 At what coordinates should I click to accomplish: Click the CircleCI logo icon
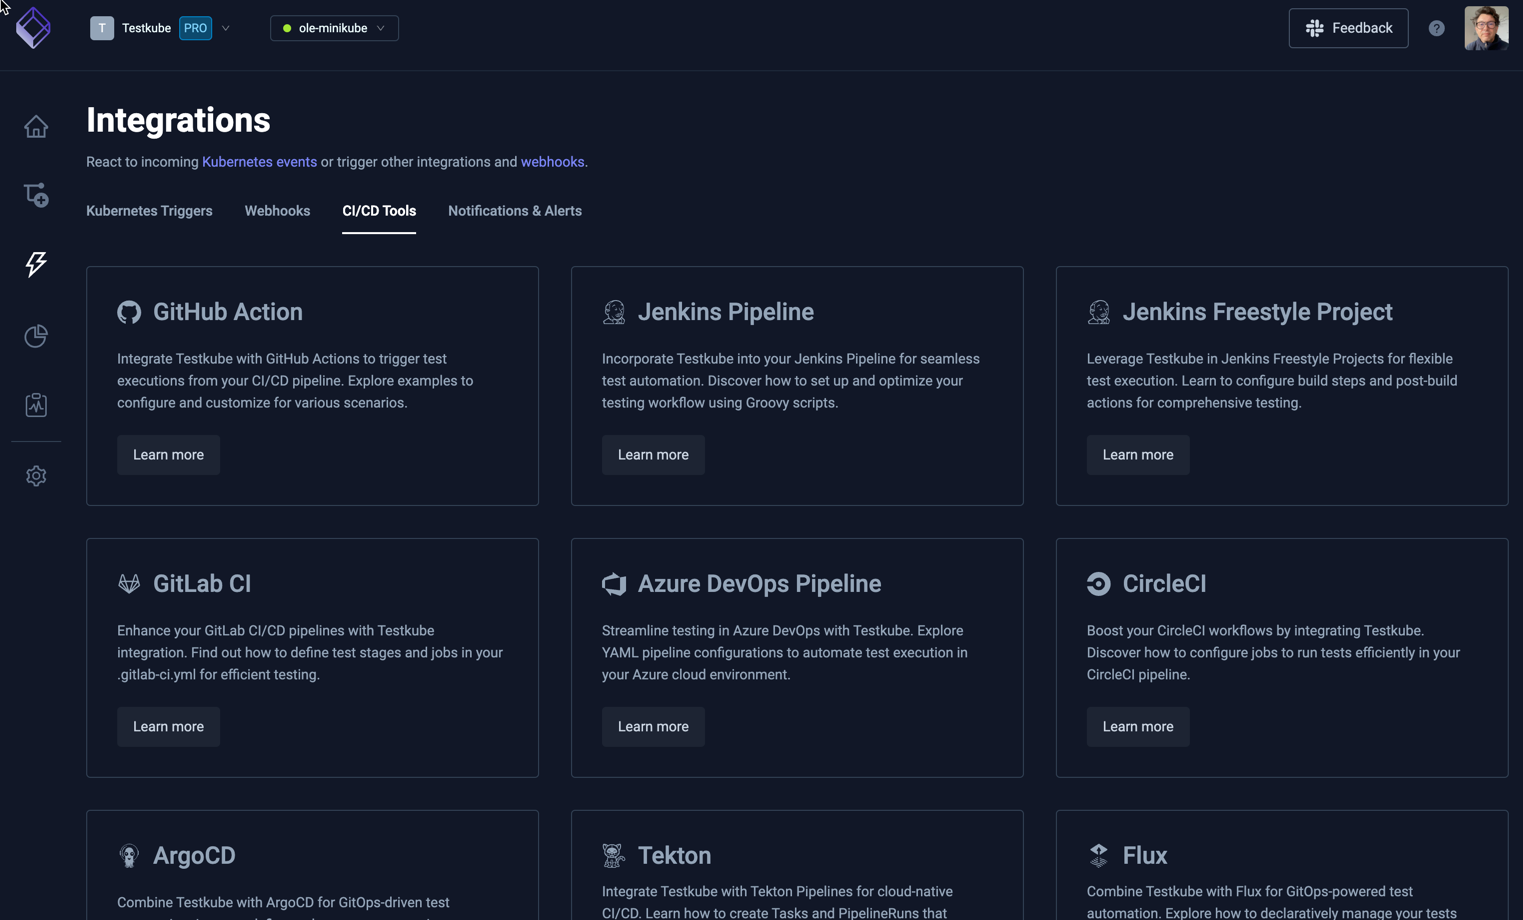[1099, 583]
